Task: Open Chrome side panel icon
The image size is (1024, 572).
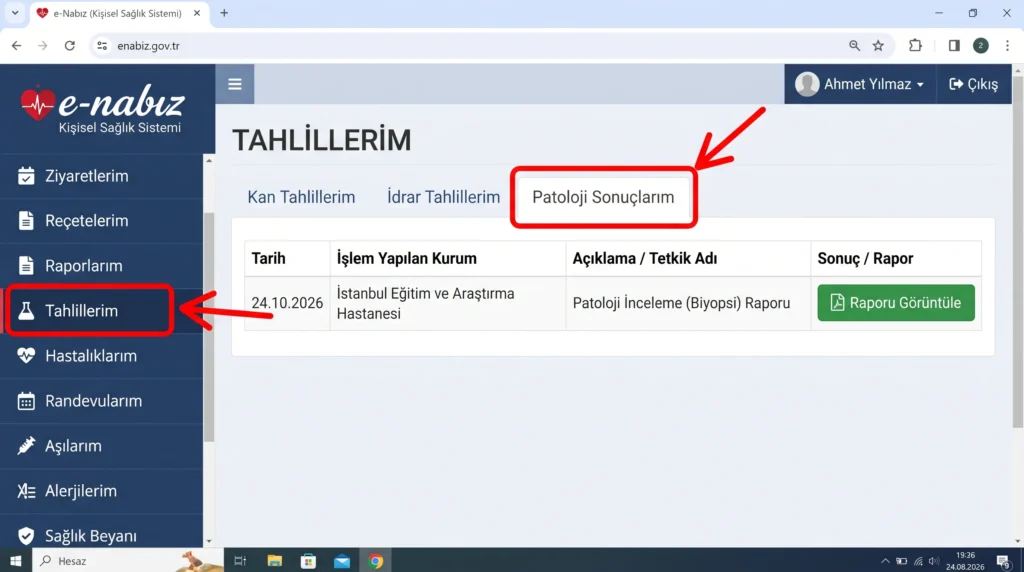Action: (954, 46)
